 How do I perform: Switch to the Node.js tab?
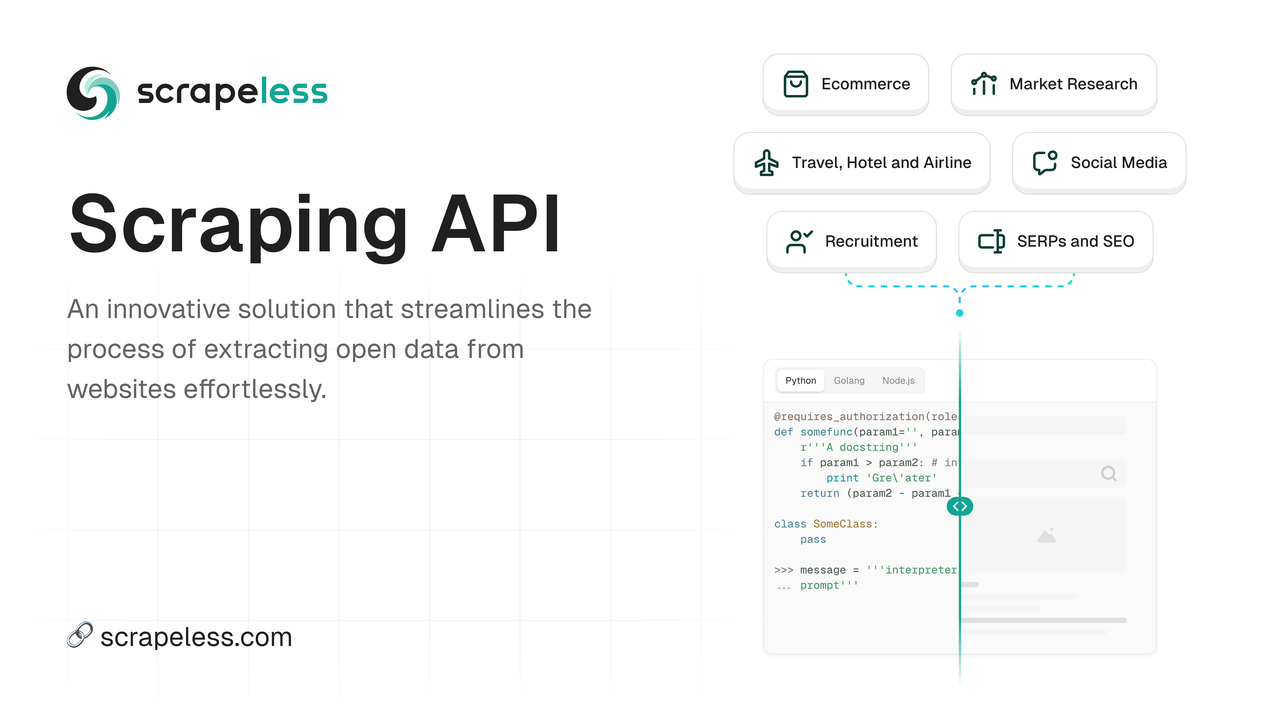click(899, 381)
